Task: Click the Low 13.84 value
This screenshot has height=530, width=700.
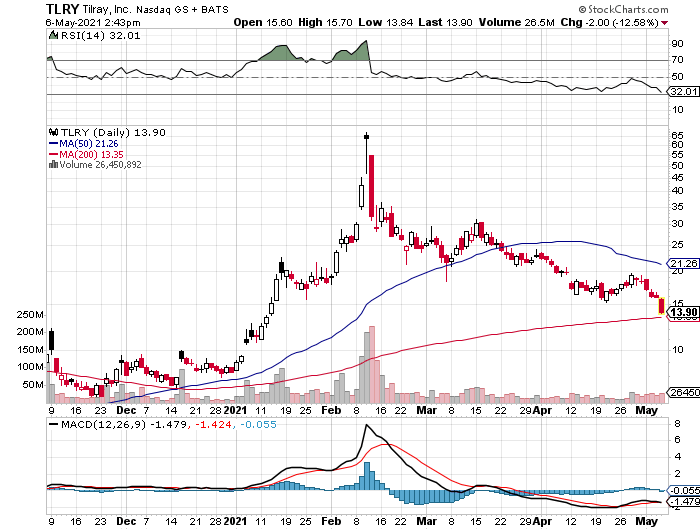Action: 386,22
